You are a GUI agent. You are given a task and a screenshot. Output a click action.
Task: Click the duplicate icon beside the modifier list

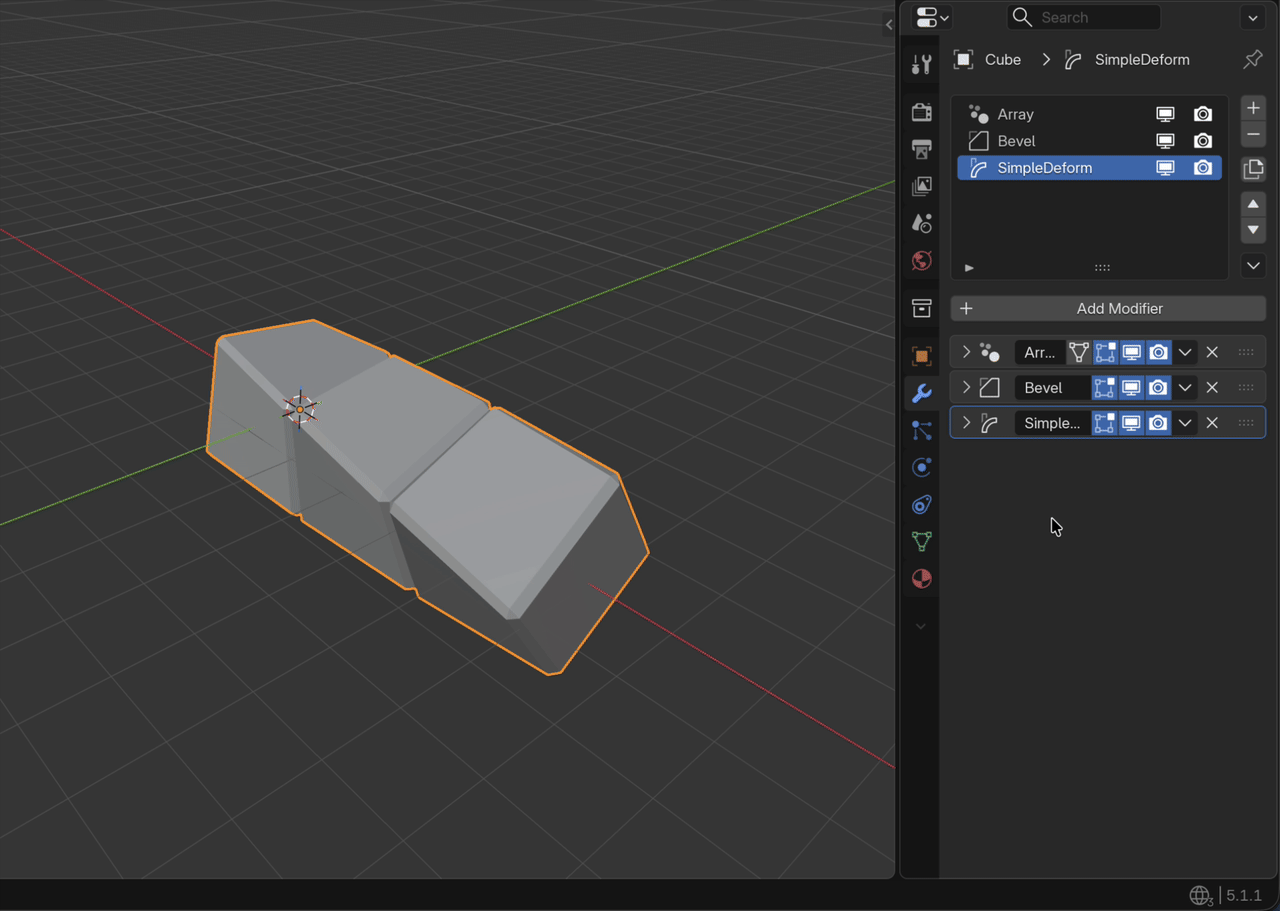point(1253,169)
